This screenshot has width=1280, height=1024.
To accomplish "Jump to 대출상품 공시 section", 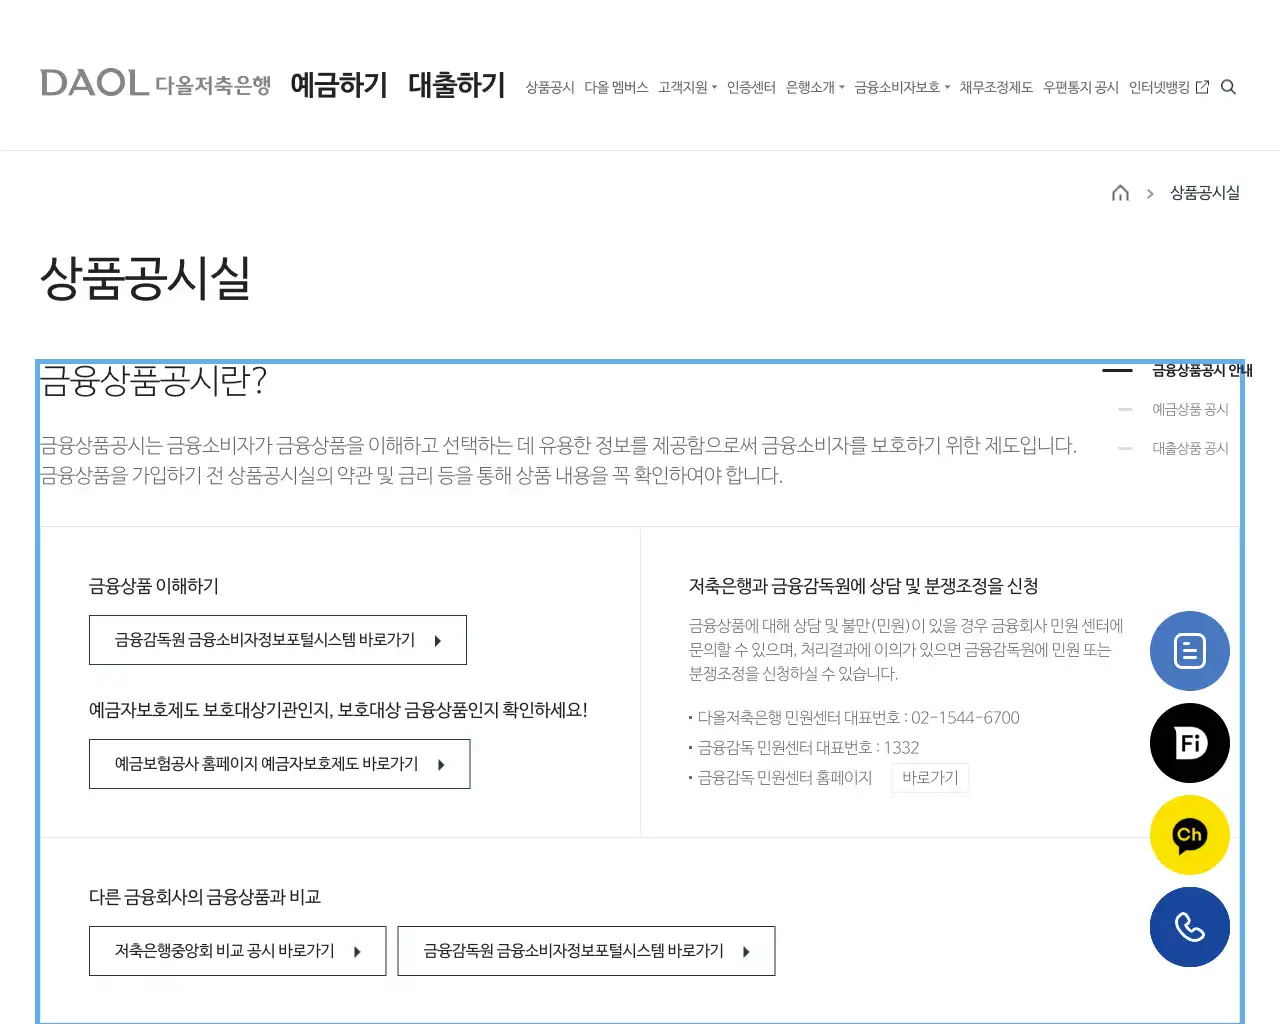I will click(1190, 448).
